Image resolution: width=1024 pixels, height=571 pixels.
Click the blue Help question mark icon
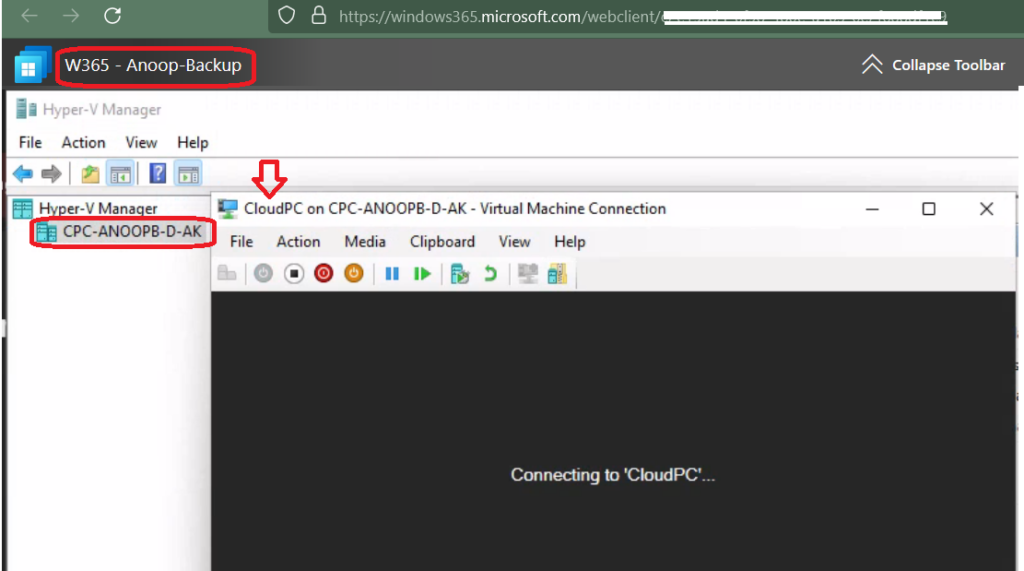point(157,173)
